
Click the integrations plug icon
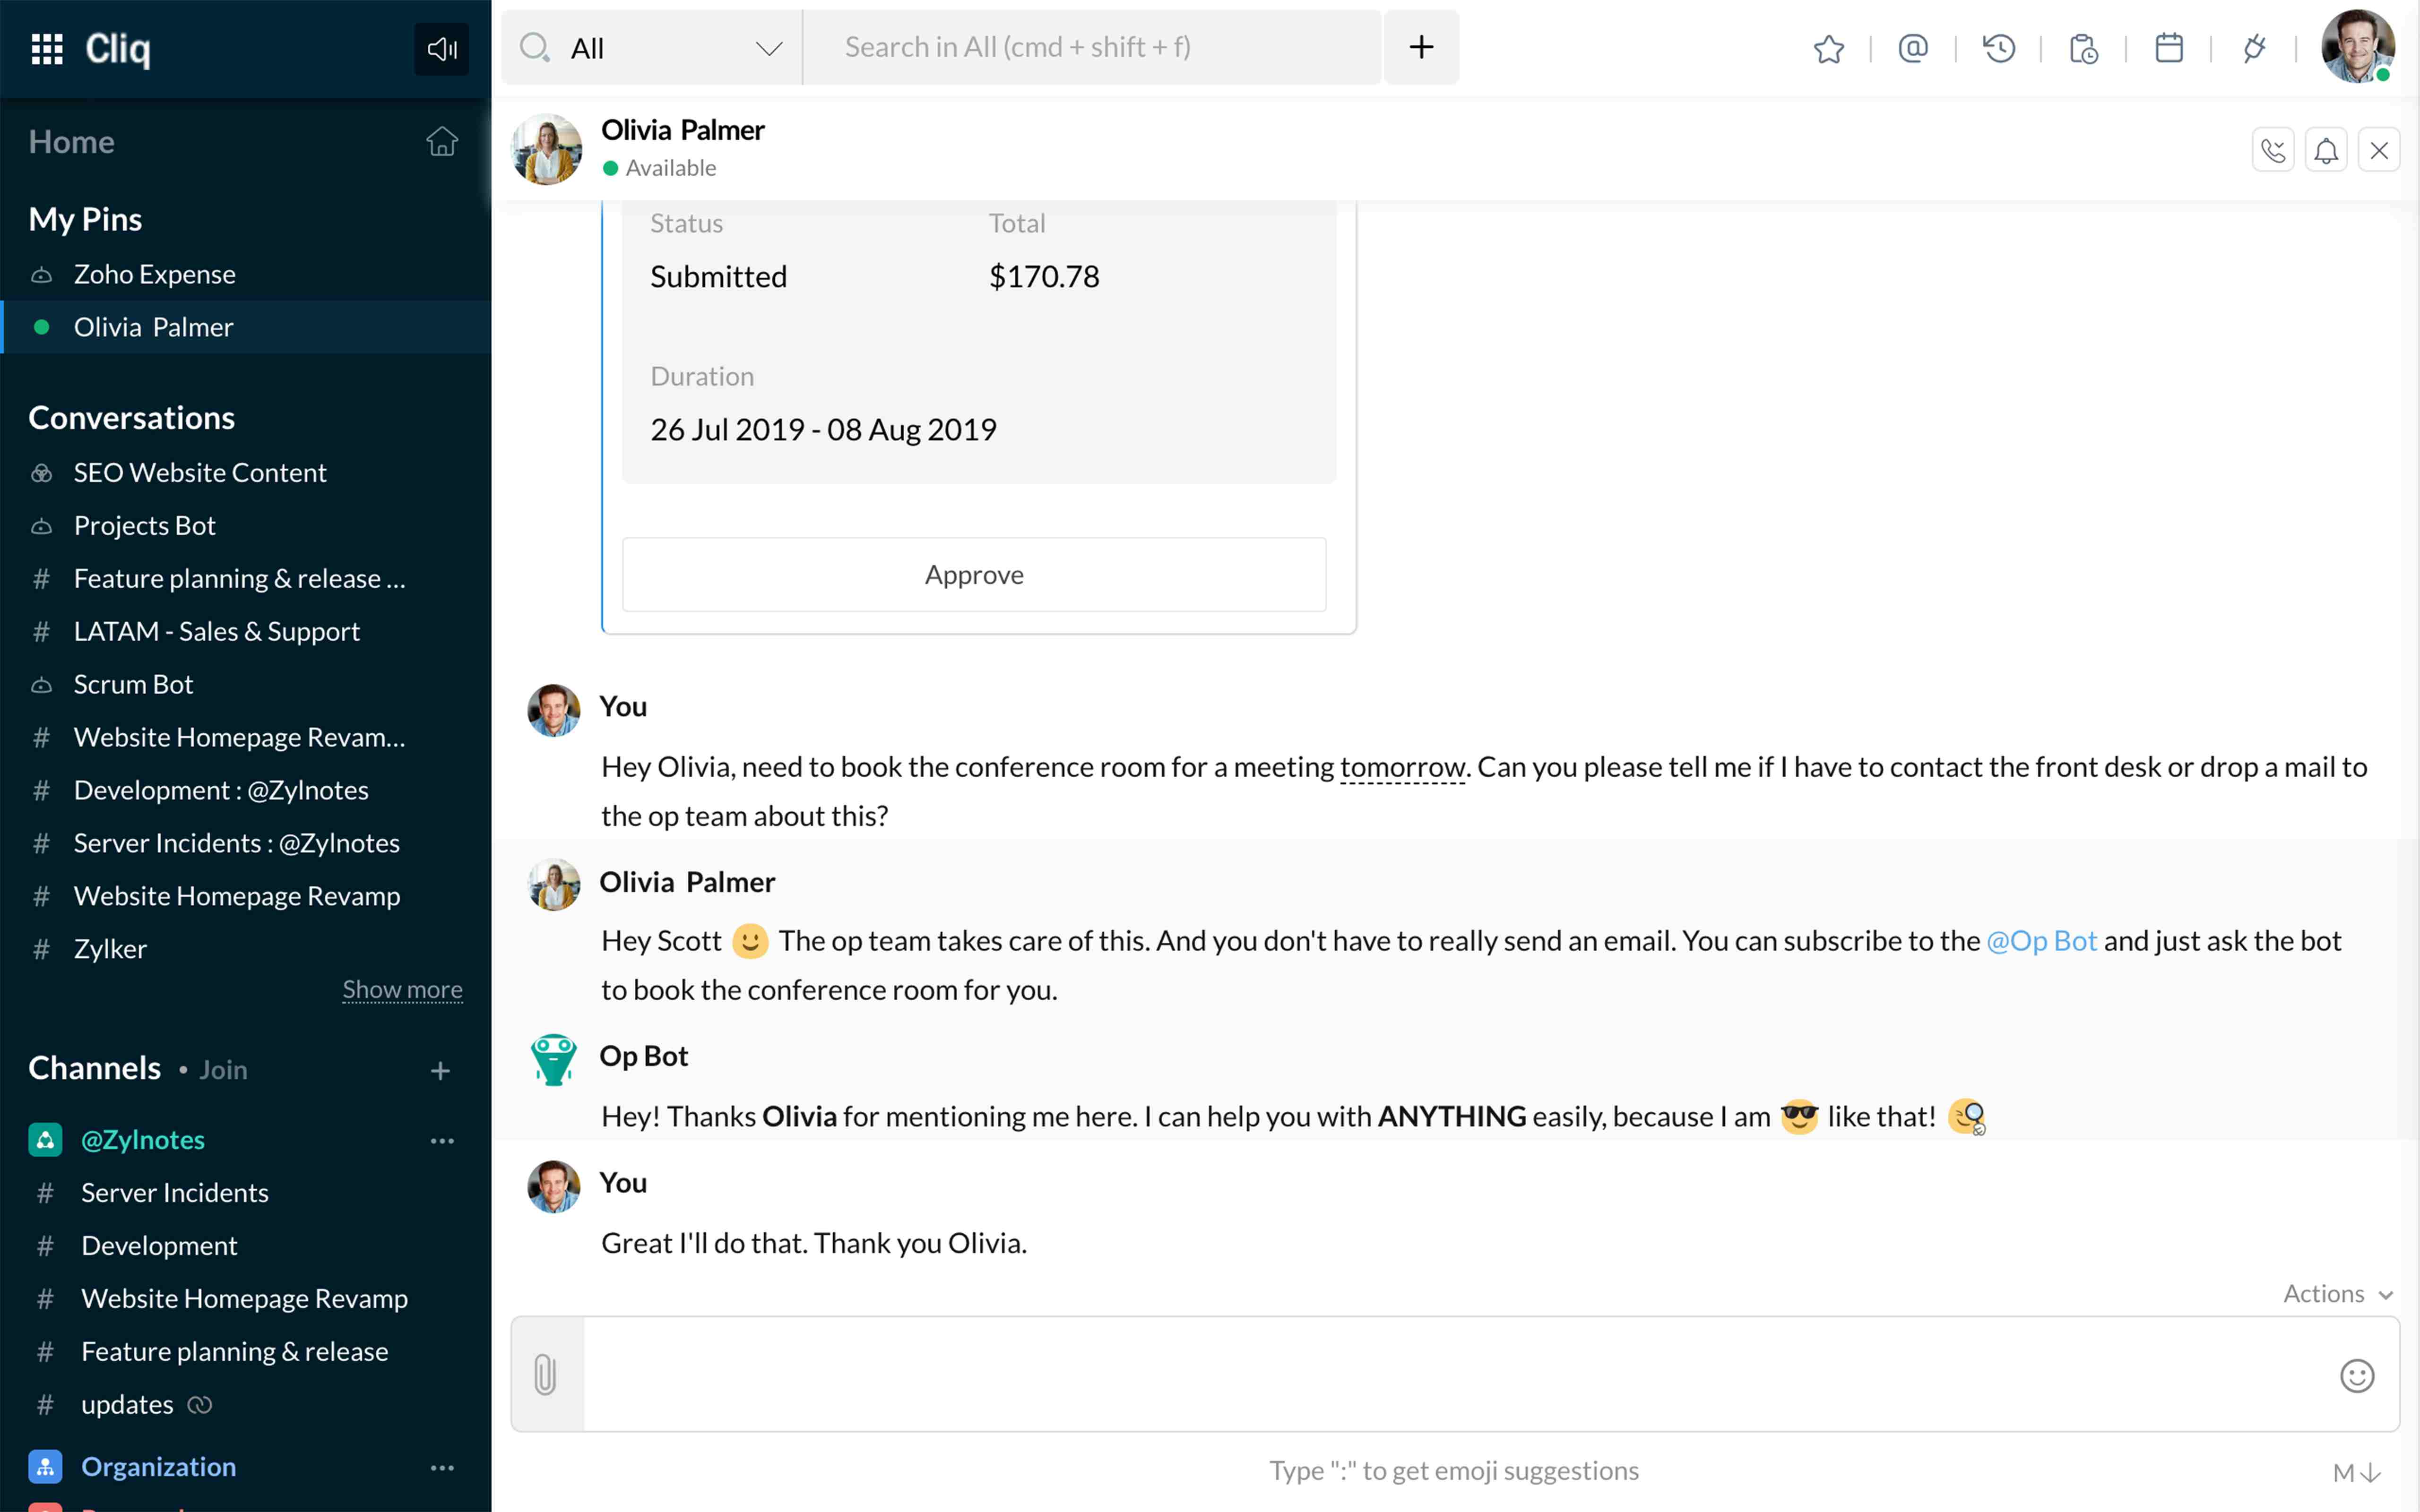pos(2253,48)
